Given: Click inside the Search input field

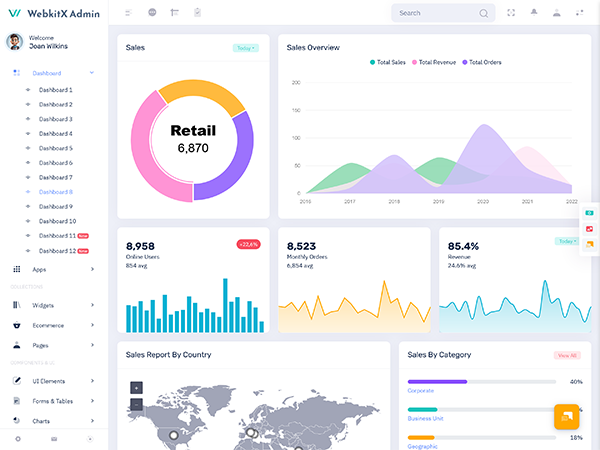Looking at the screenshot, I should click(435, 13).
